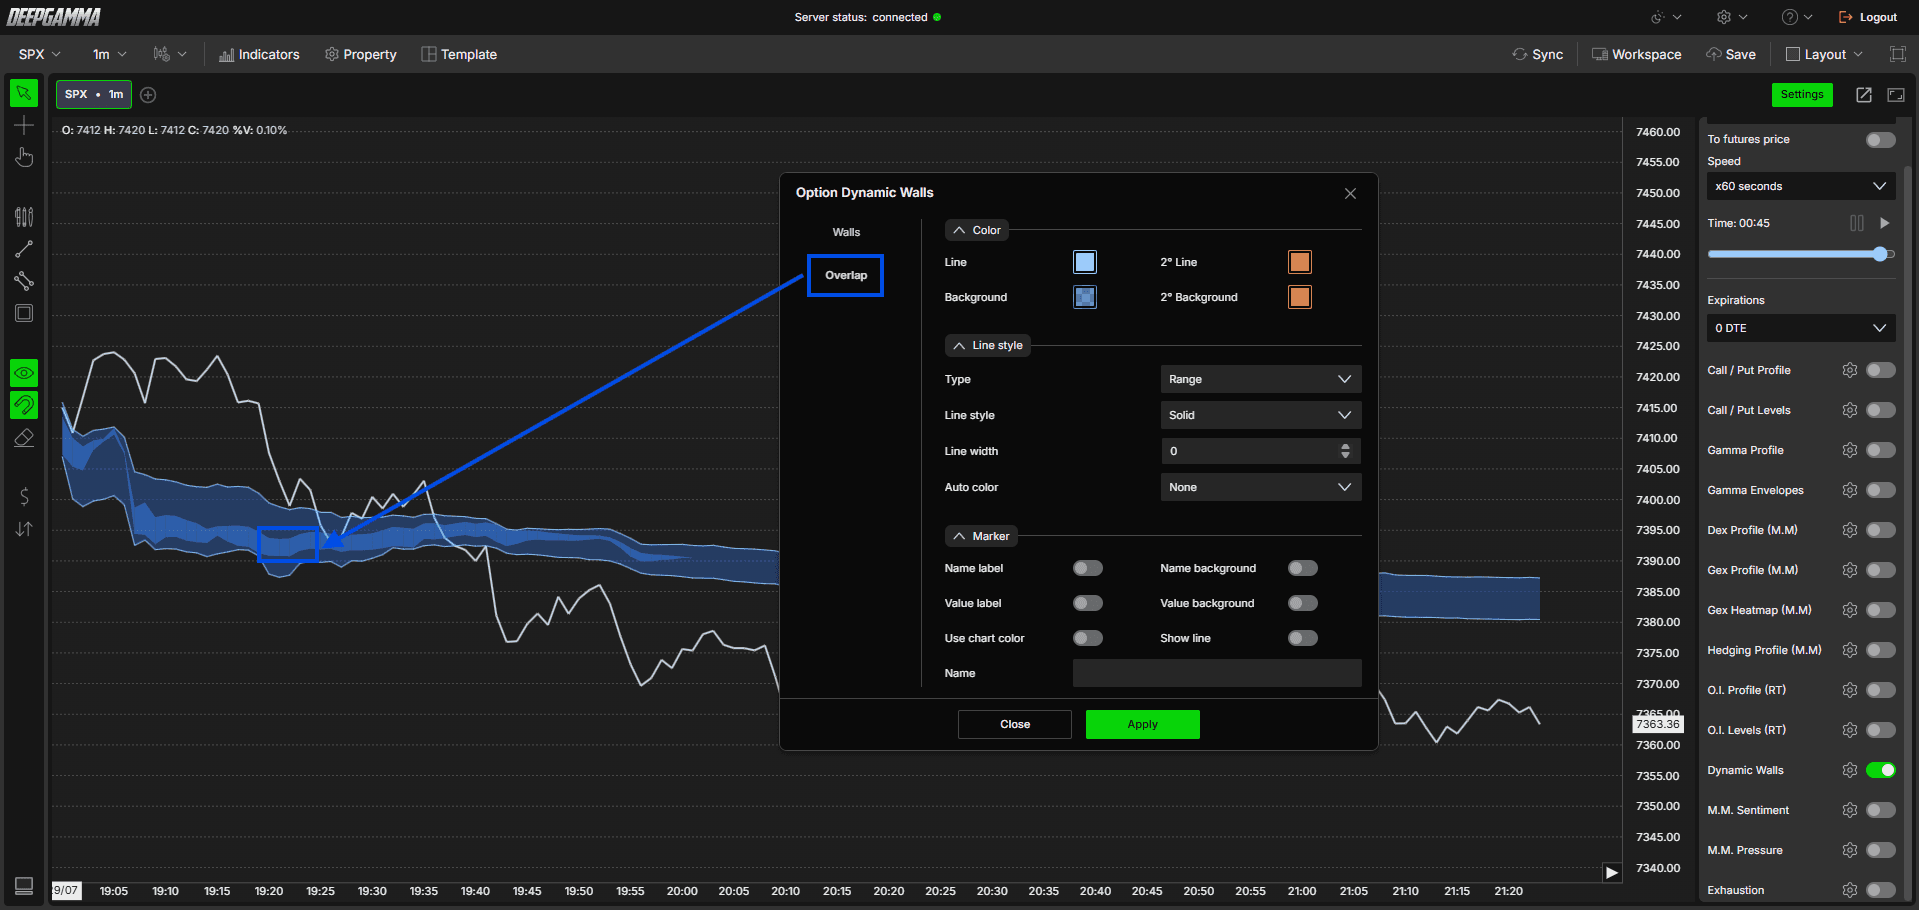Open the Expirations 0 DTE dropdown
This screenshot has height=910, width=1919.
pos(1801,328)
